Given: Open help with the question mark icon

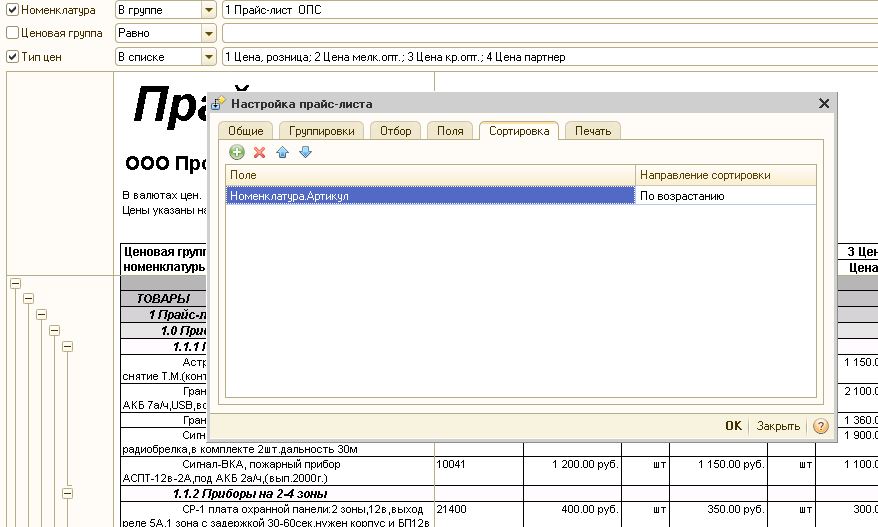Looking at the screenshot, I should click(x=821, y=426).
